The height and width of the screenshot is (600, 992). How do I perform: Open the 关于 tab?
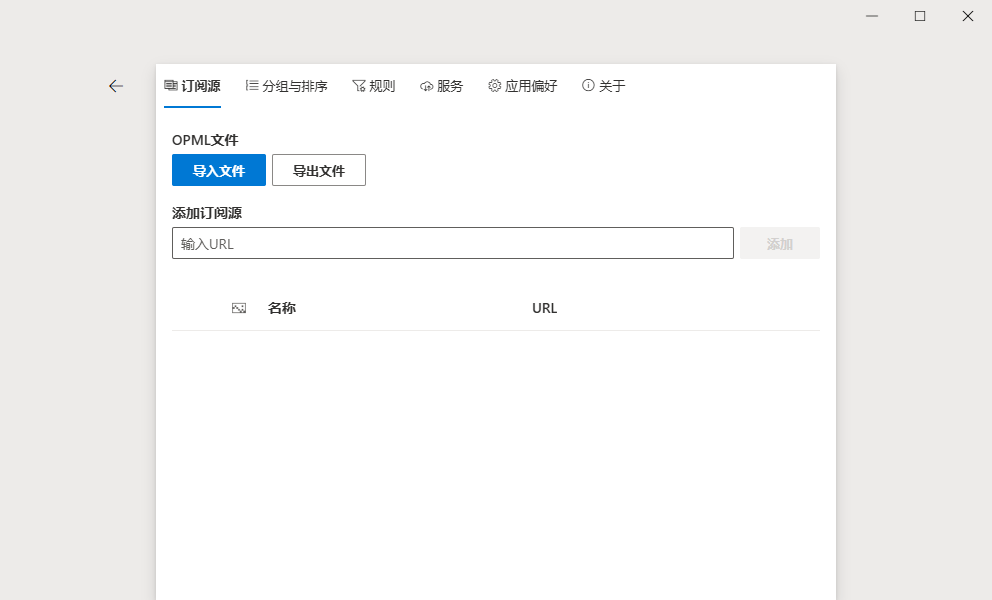[x=604, y=85]
